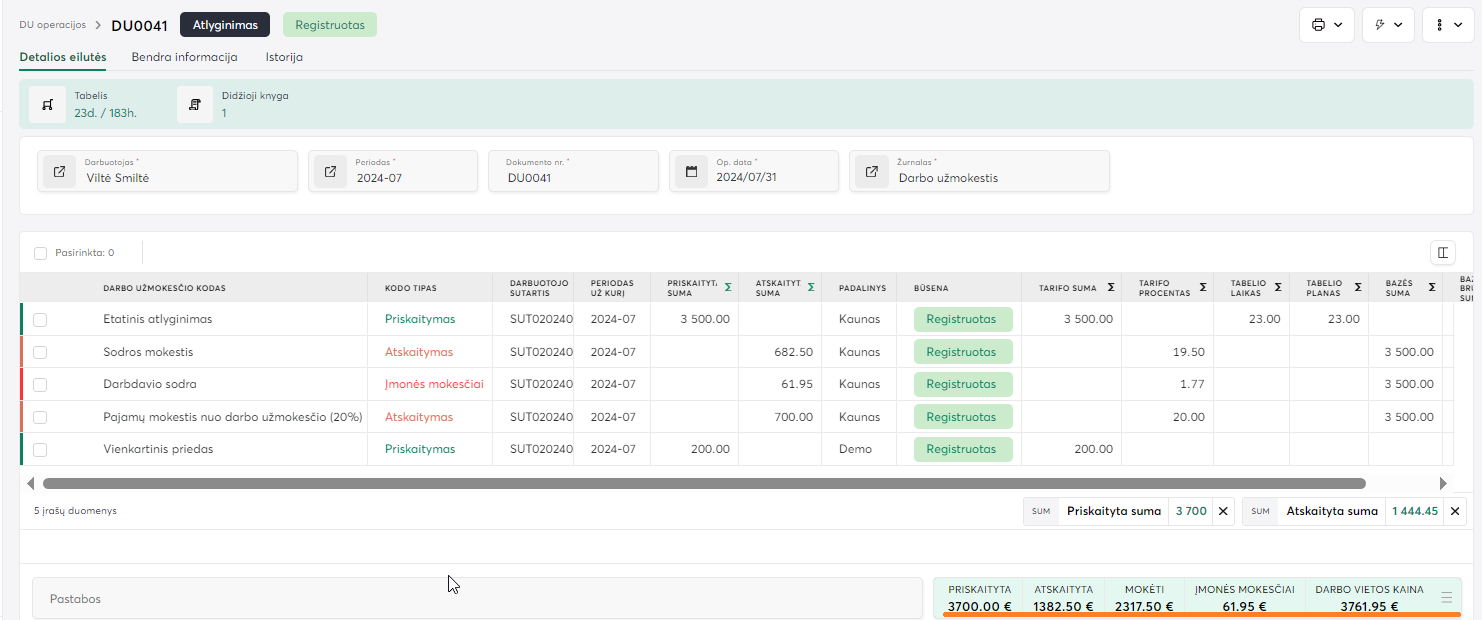
Task: Open the Tabelis timesheet icon
Action: coord(47,105)
